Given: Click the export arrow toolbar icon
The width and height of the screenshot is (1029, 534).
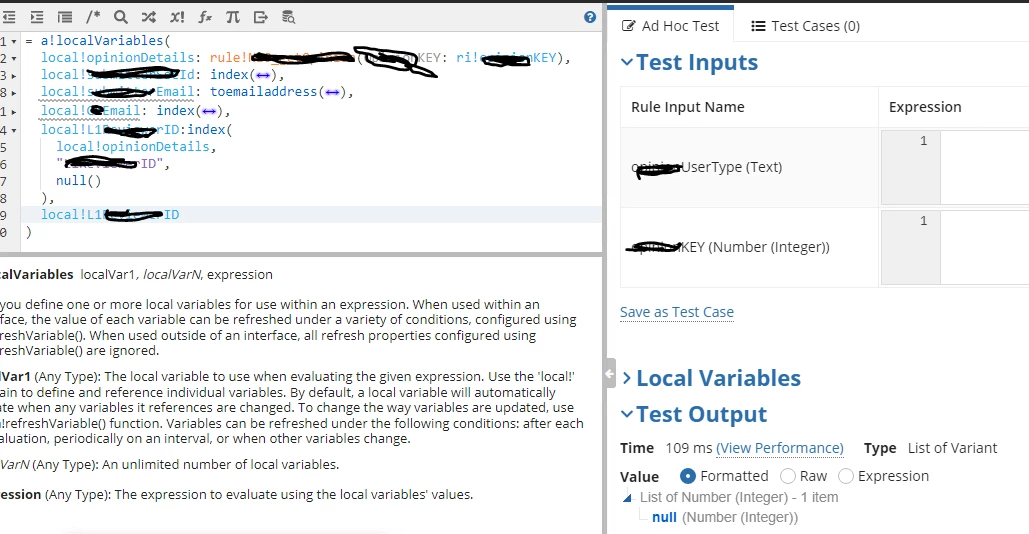Looking at the screenshot, I should click(261, 18).
